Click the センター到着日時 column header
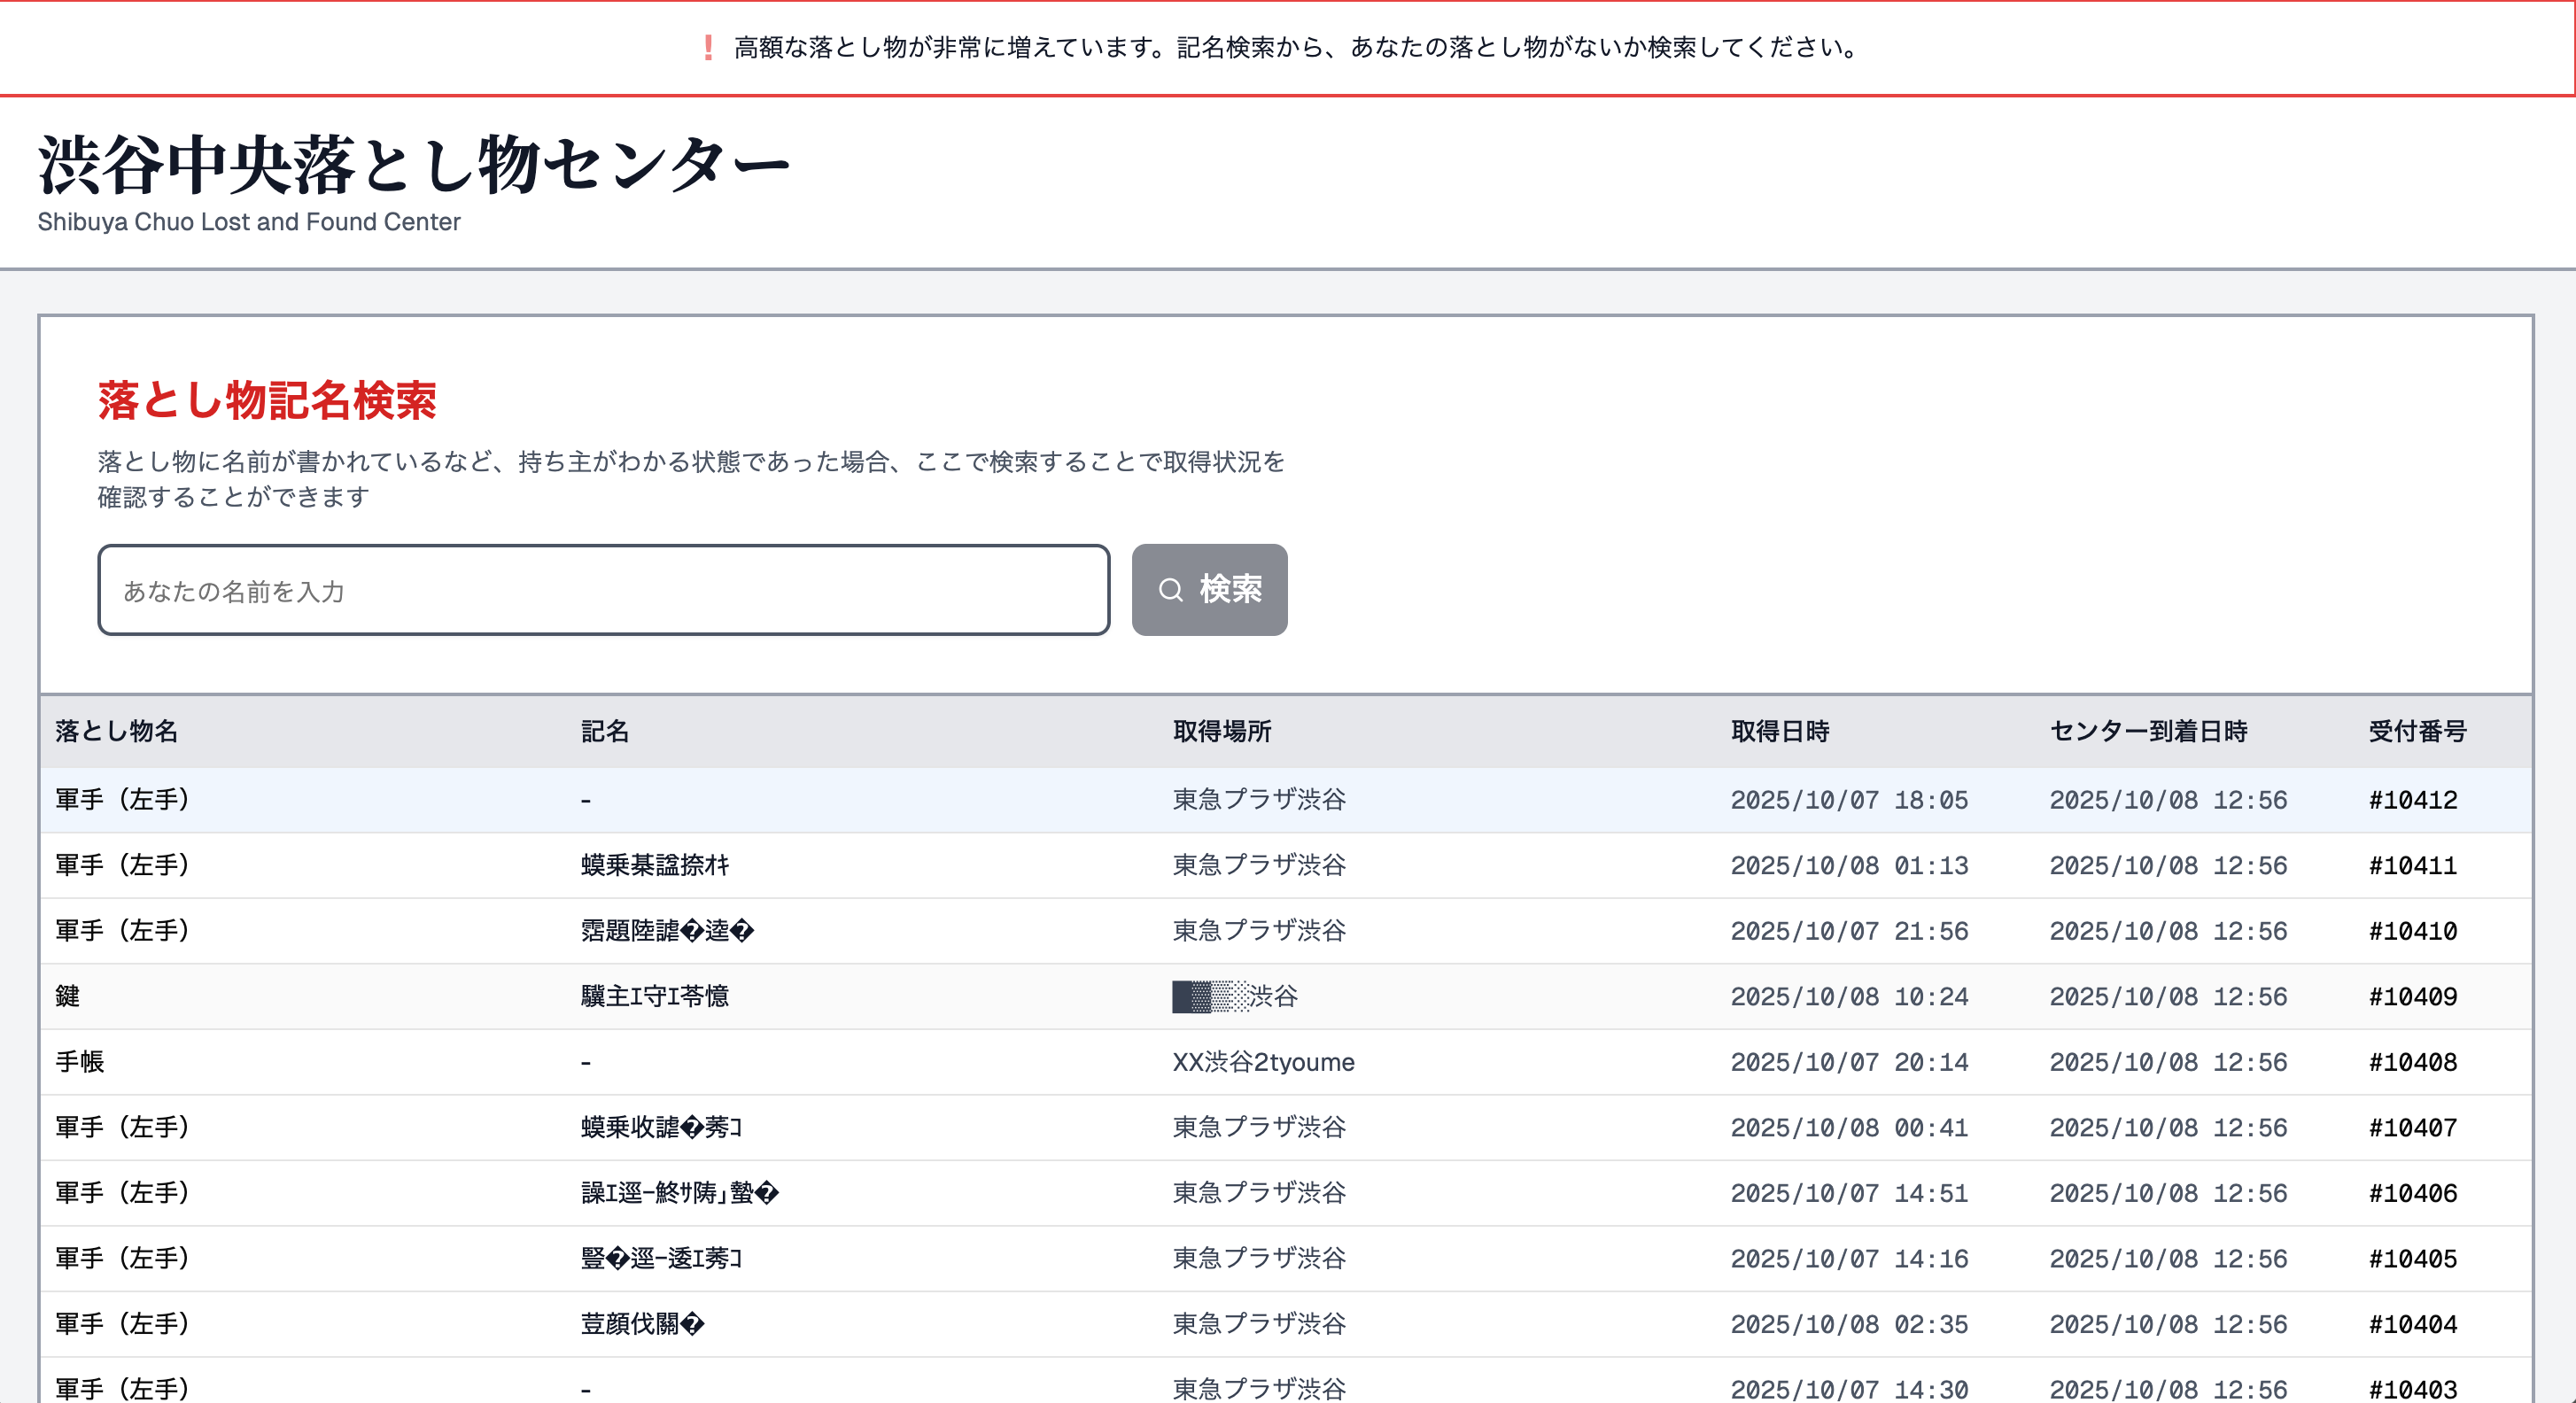Viewport: 2576px width, 1403px height. tap(2148, 731)
